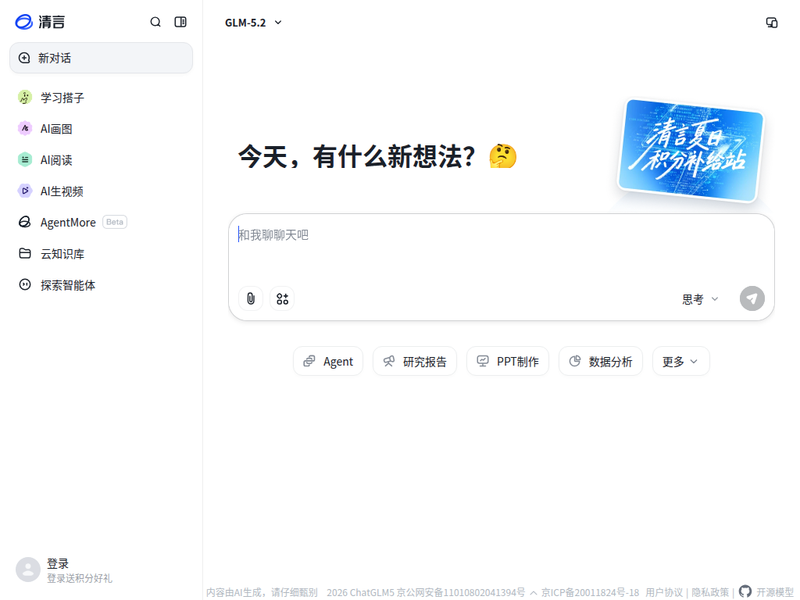This screenshot has width=800, height=600.
Task: Open the apps grid icon in input
Action: click(x=282, y=298)
